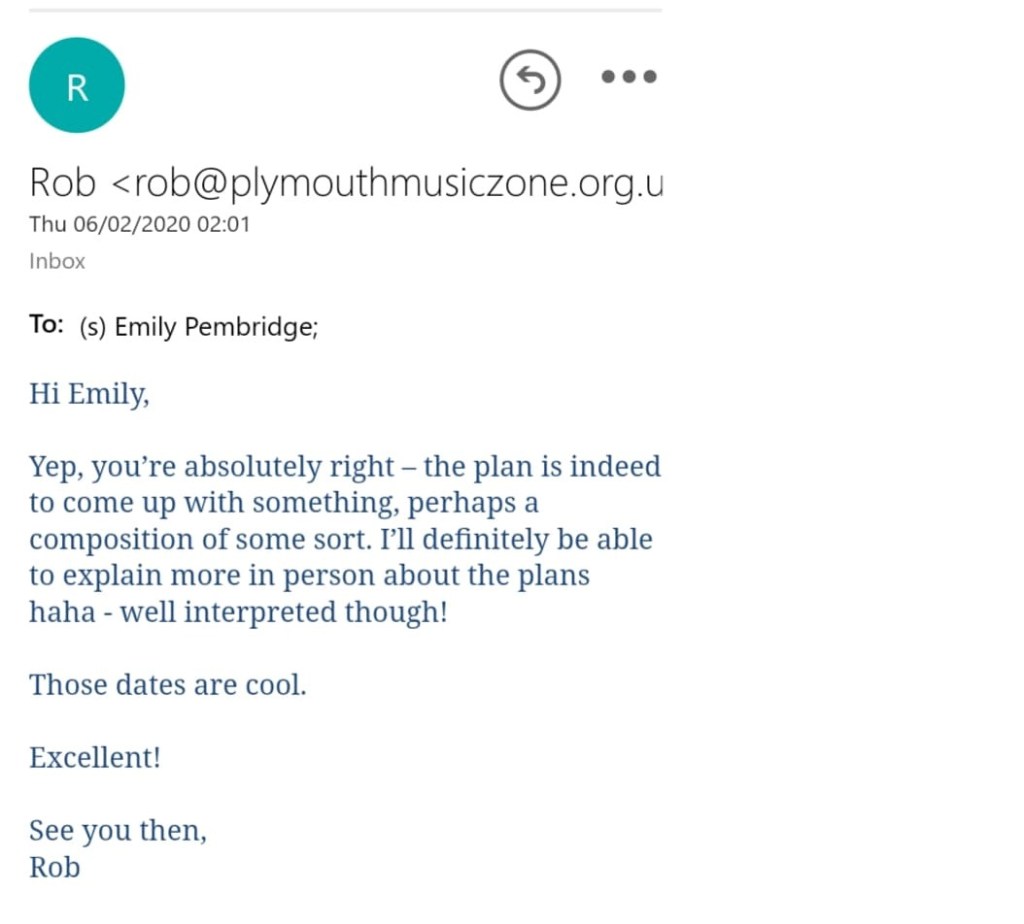Click the line composition of some sort
The width and height of the screenshot is (1024, 924).
pos(340,539)
